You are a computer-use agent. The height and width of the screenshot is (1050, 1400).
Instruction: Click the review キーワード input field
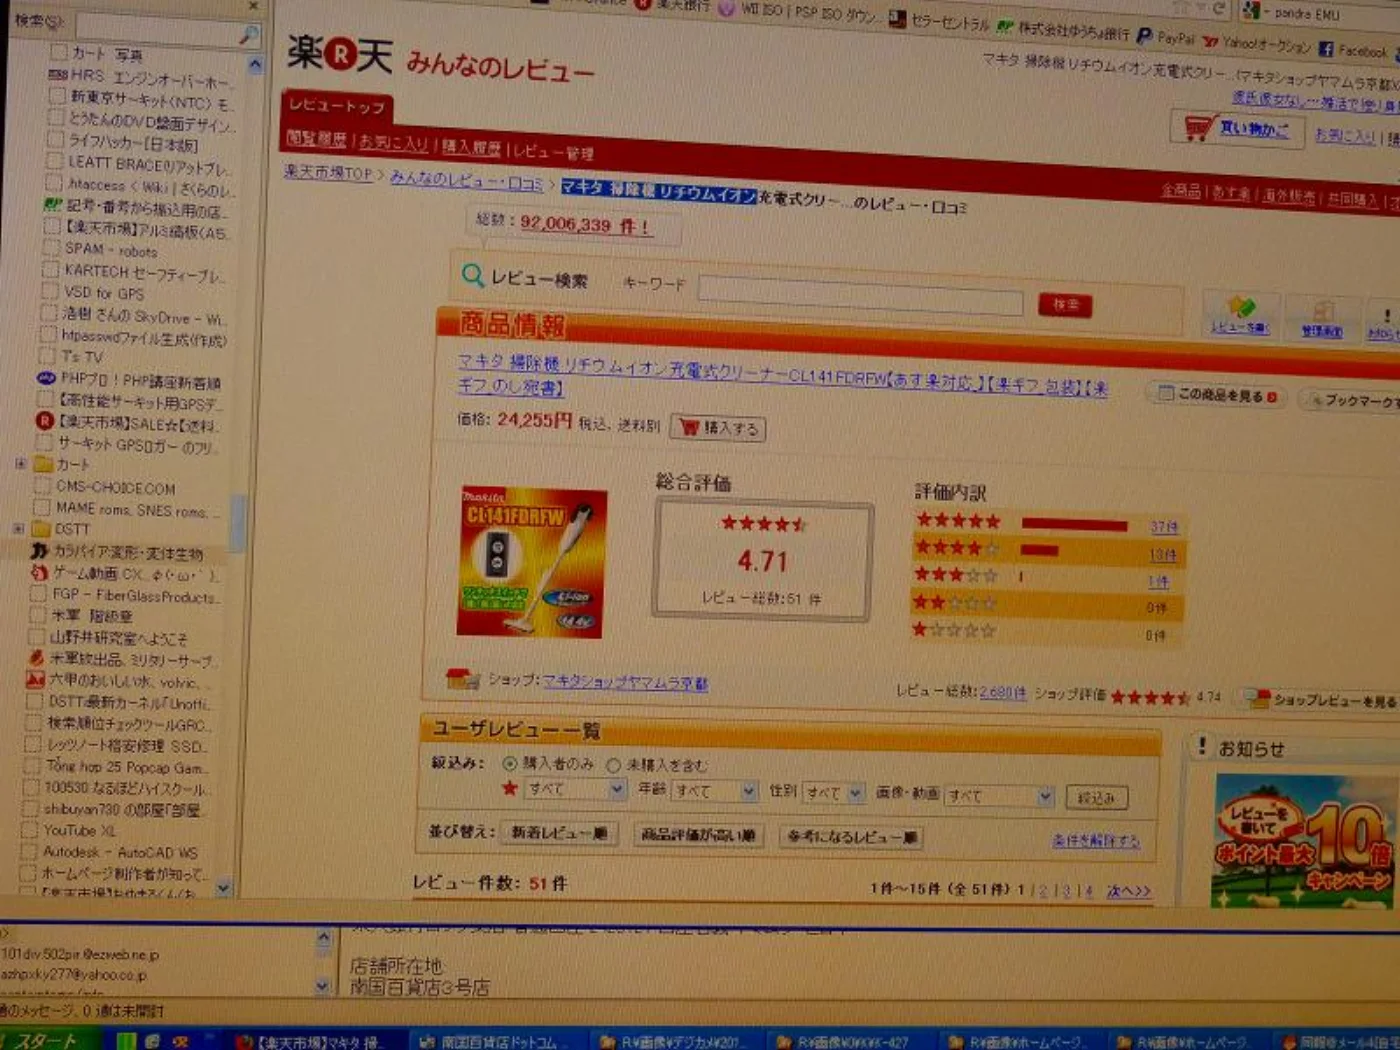click(x=860, y=296)
